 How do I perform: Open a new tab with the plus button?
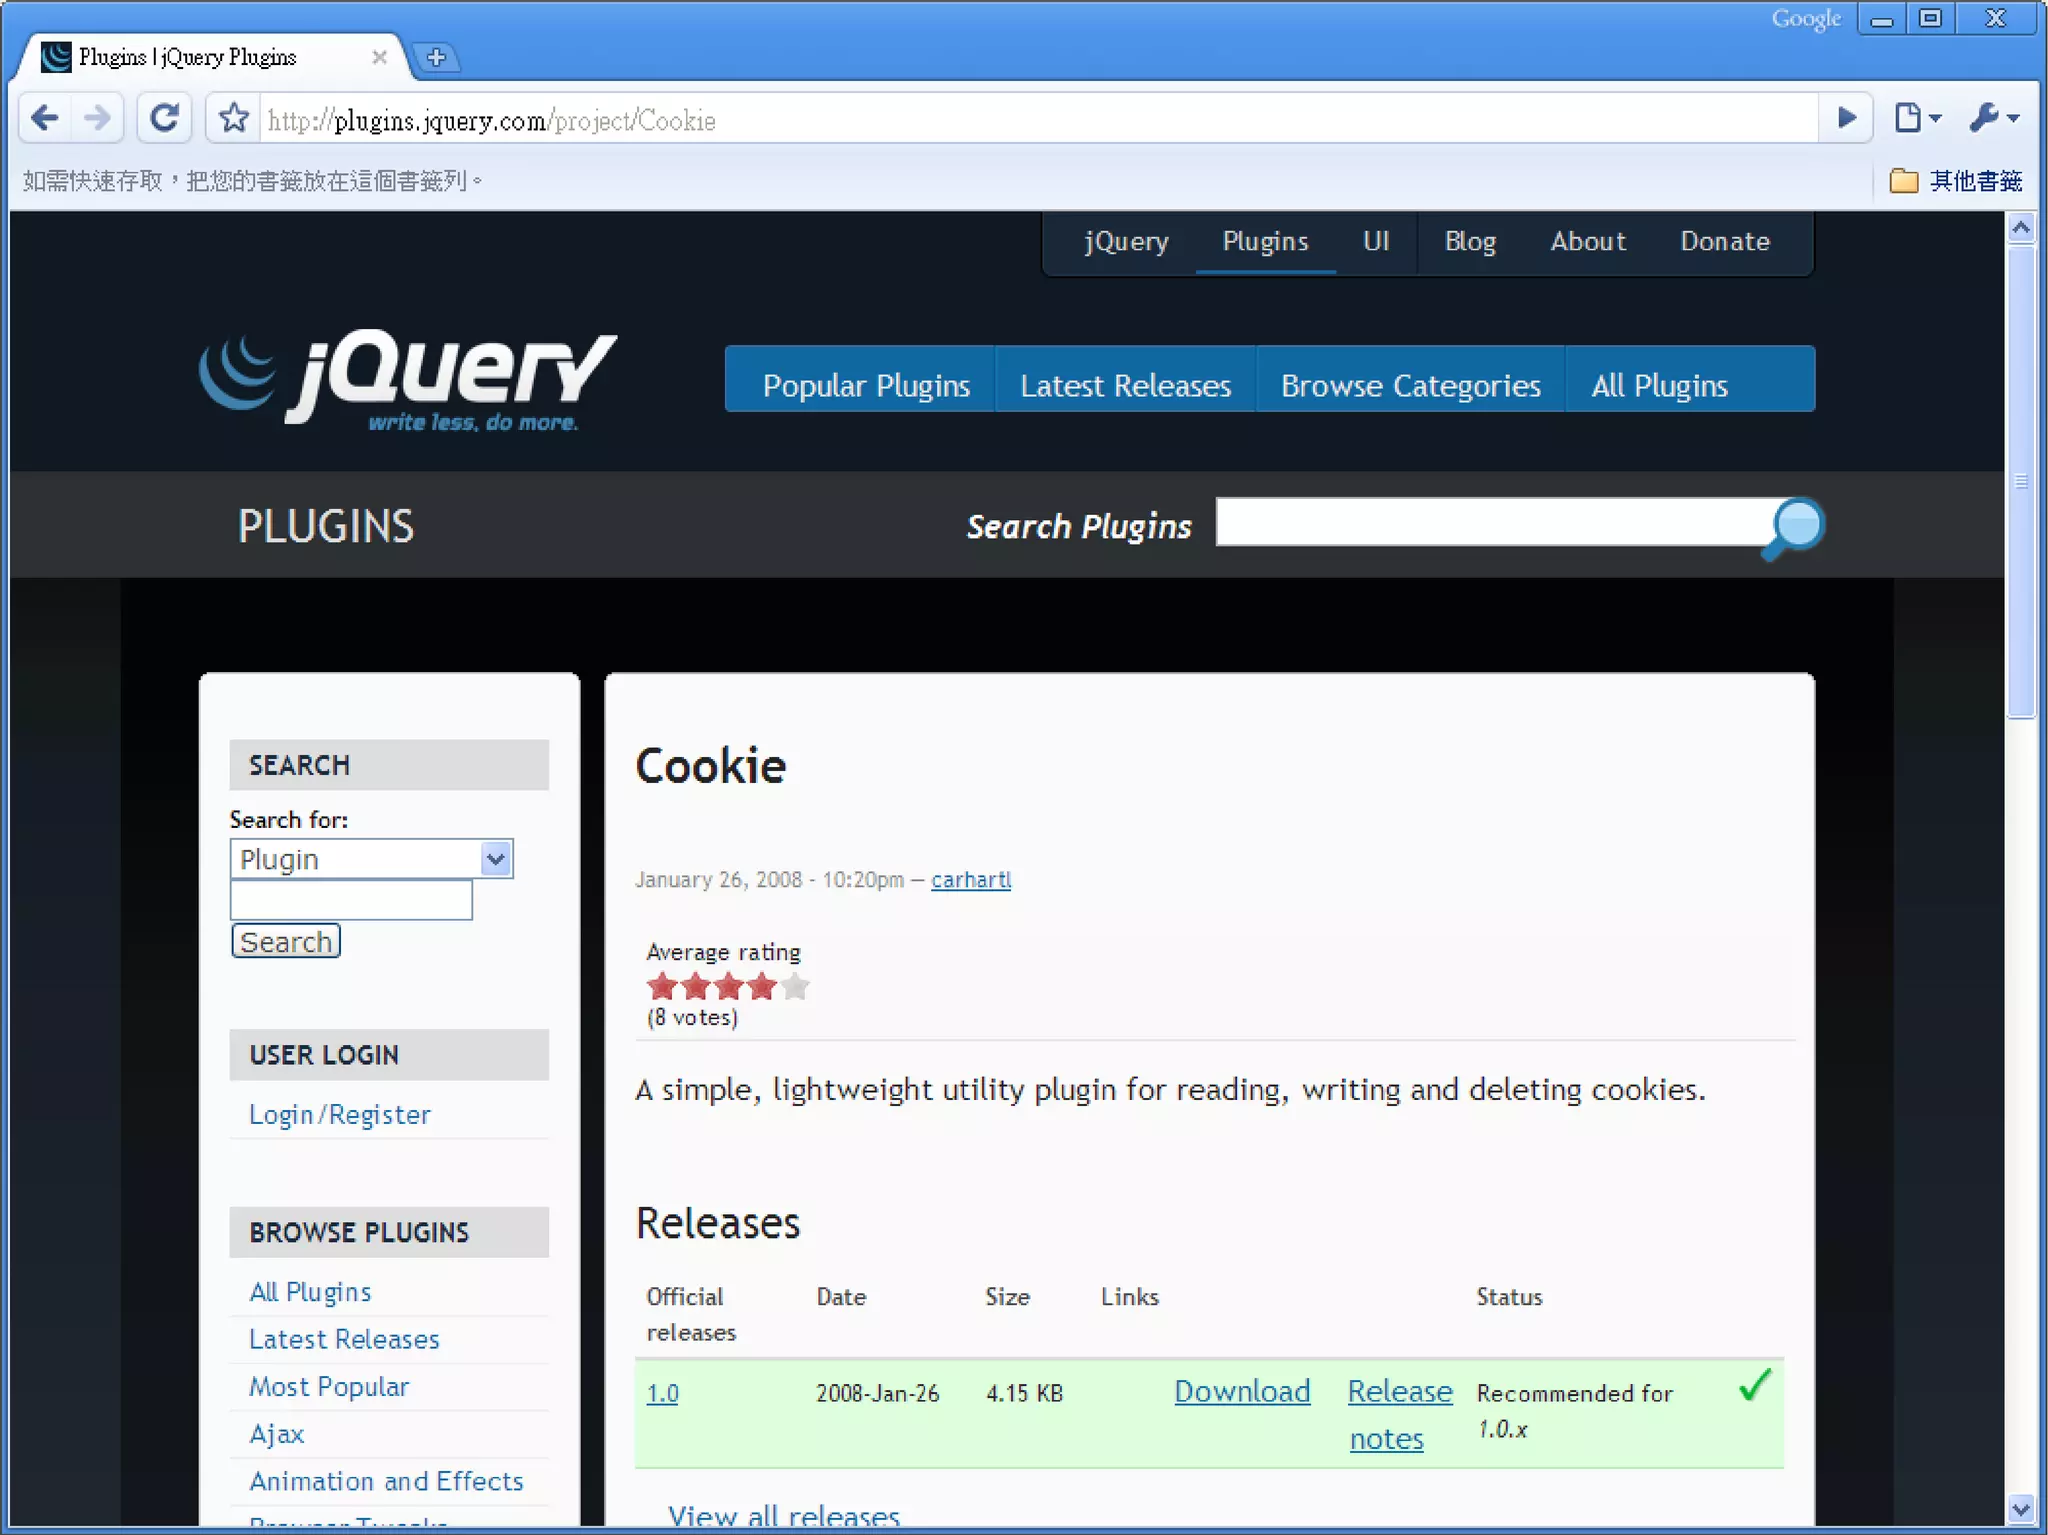pos(436,57)
